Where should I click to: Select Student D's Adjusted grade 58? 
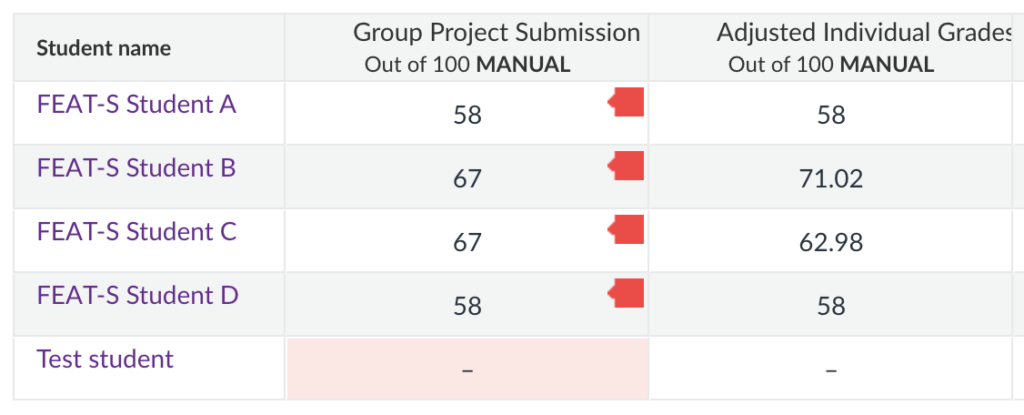pyautogui.click(x=831, y=306)
